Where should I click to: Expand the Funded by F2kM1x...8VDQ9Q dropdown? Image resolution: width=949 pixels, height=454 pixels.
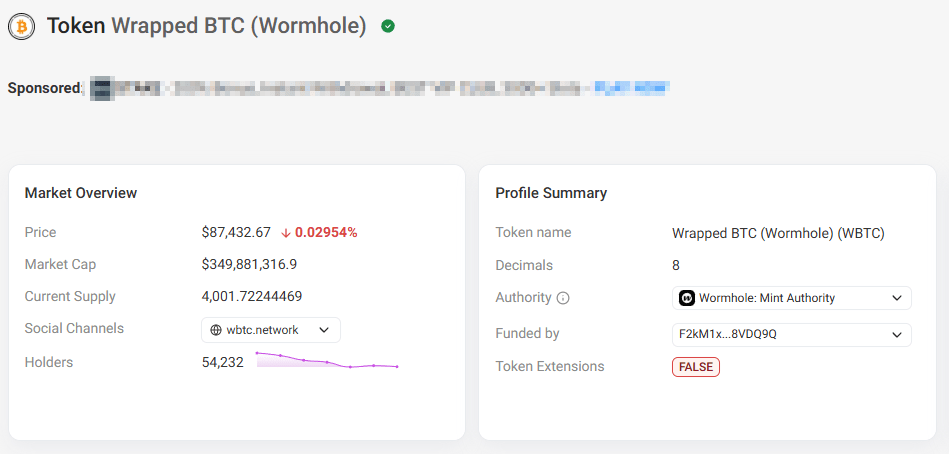pyautogui.click(x=895, y=334)
